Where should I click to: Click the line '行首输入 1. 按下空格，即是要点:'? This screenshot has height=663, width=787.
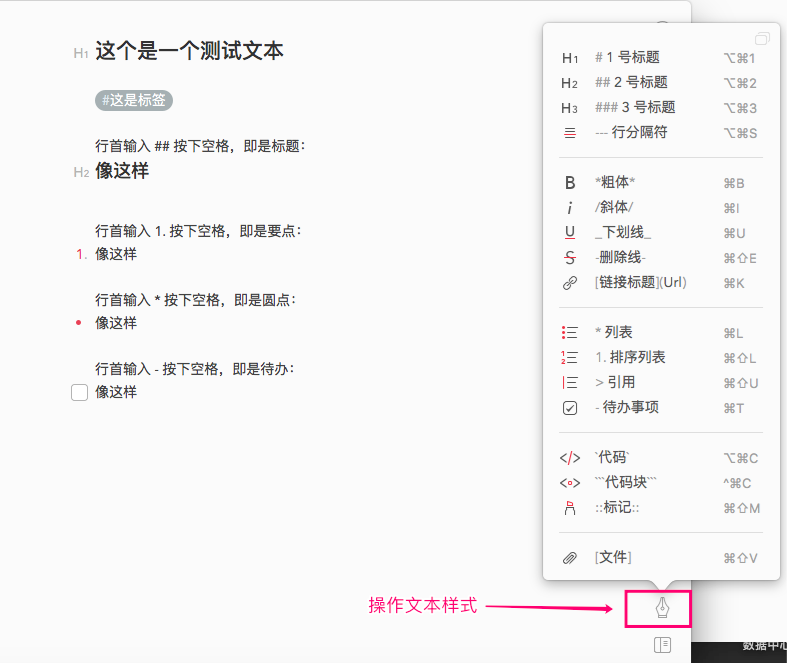tap(198, 231)
